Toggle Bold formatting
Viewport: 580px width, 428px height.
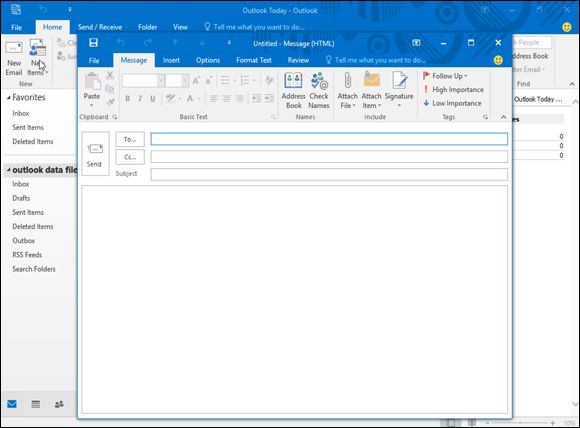pos(128,98)
